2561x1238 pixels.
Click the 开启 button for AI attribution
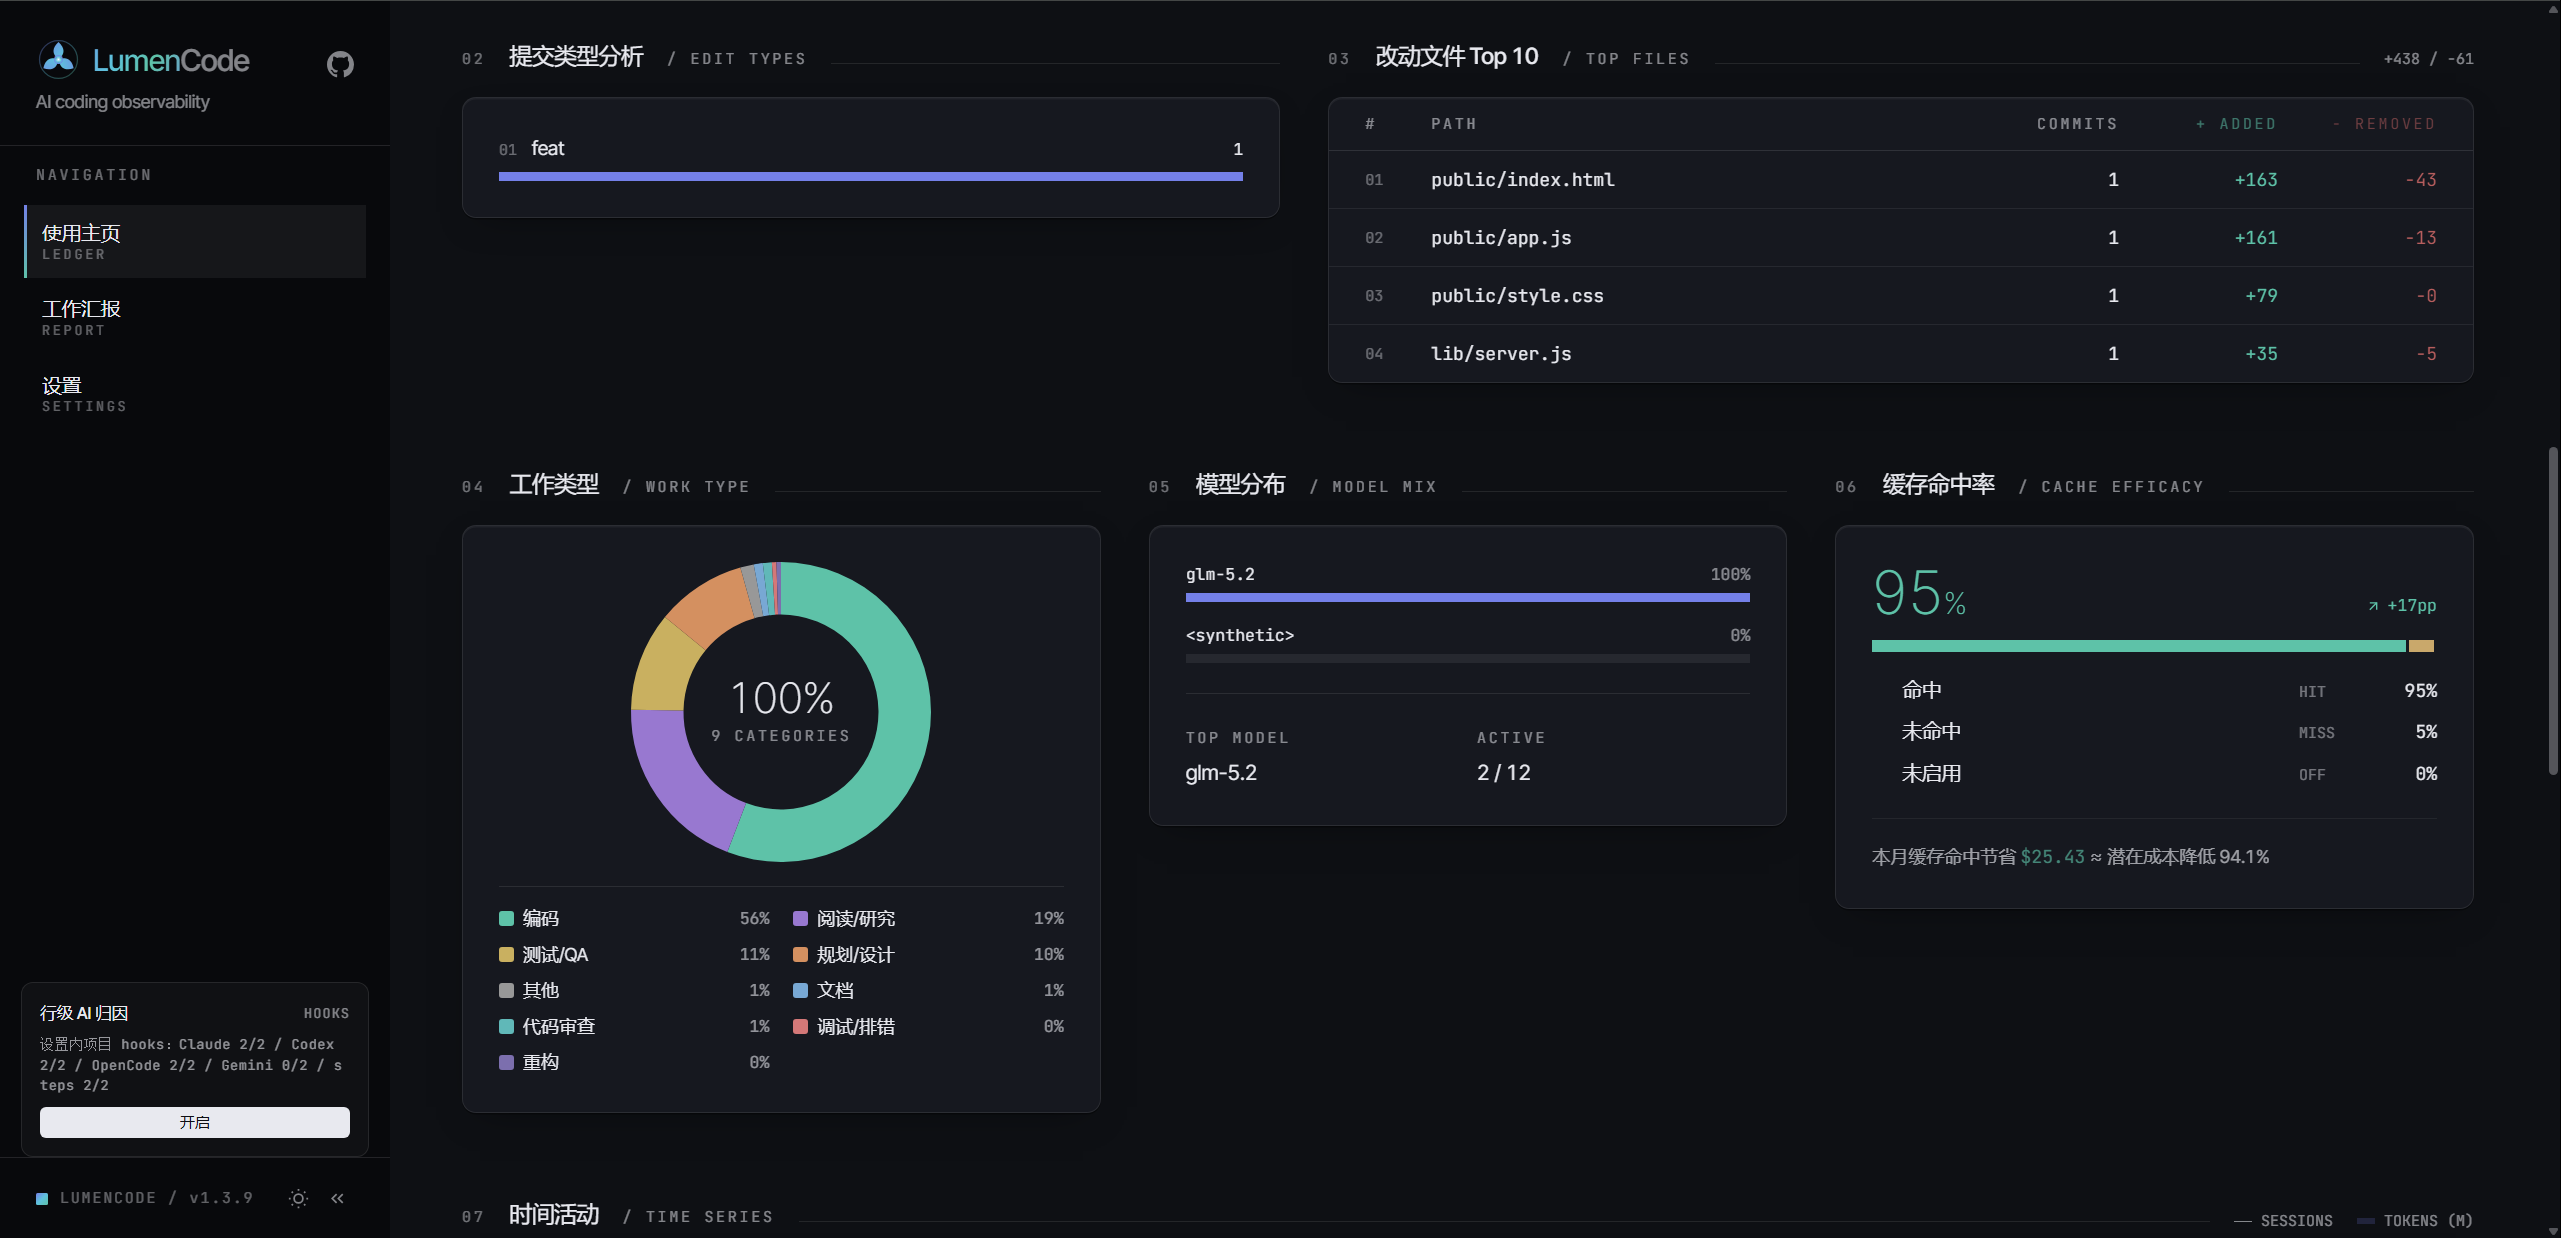click(x=195, y=1122)
